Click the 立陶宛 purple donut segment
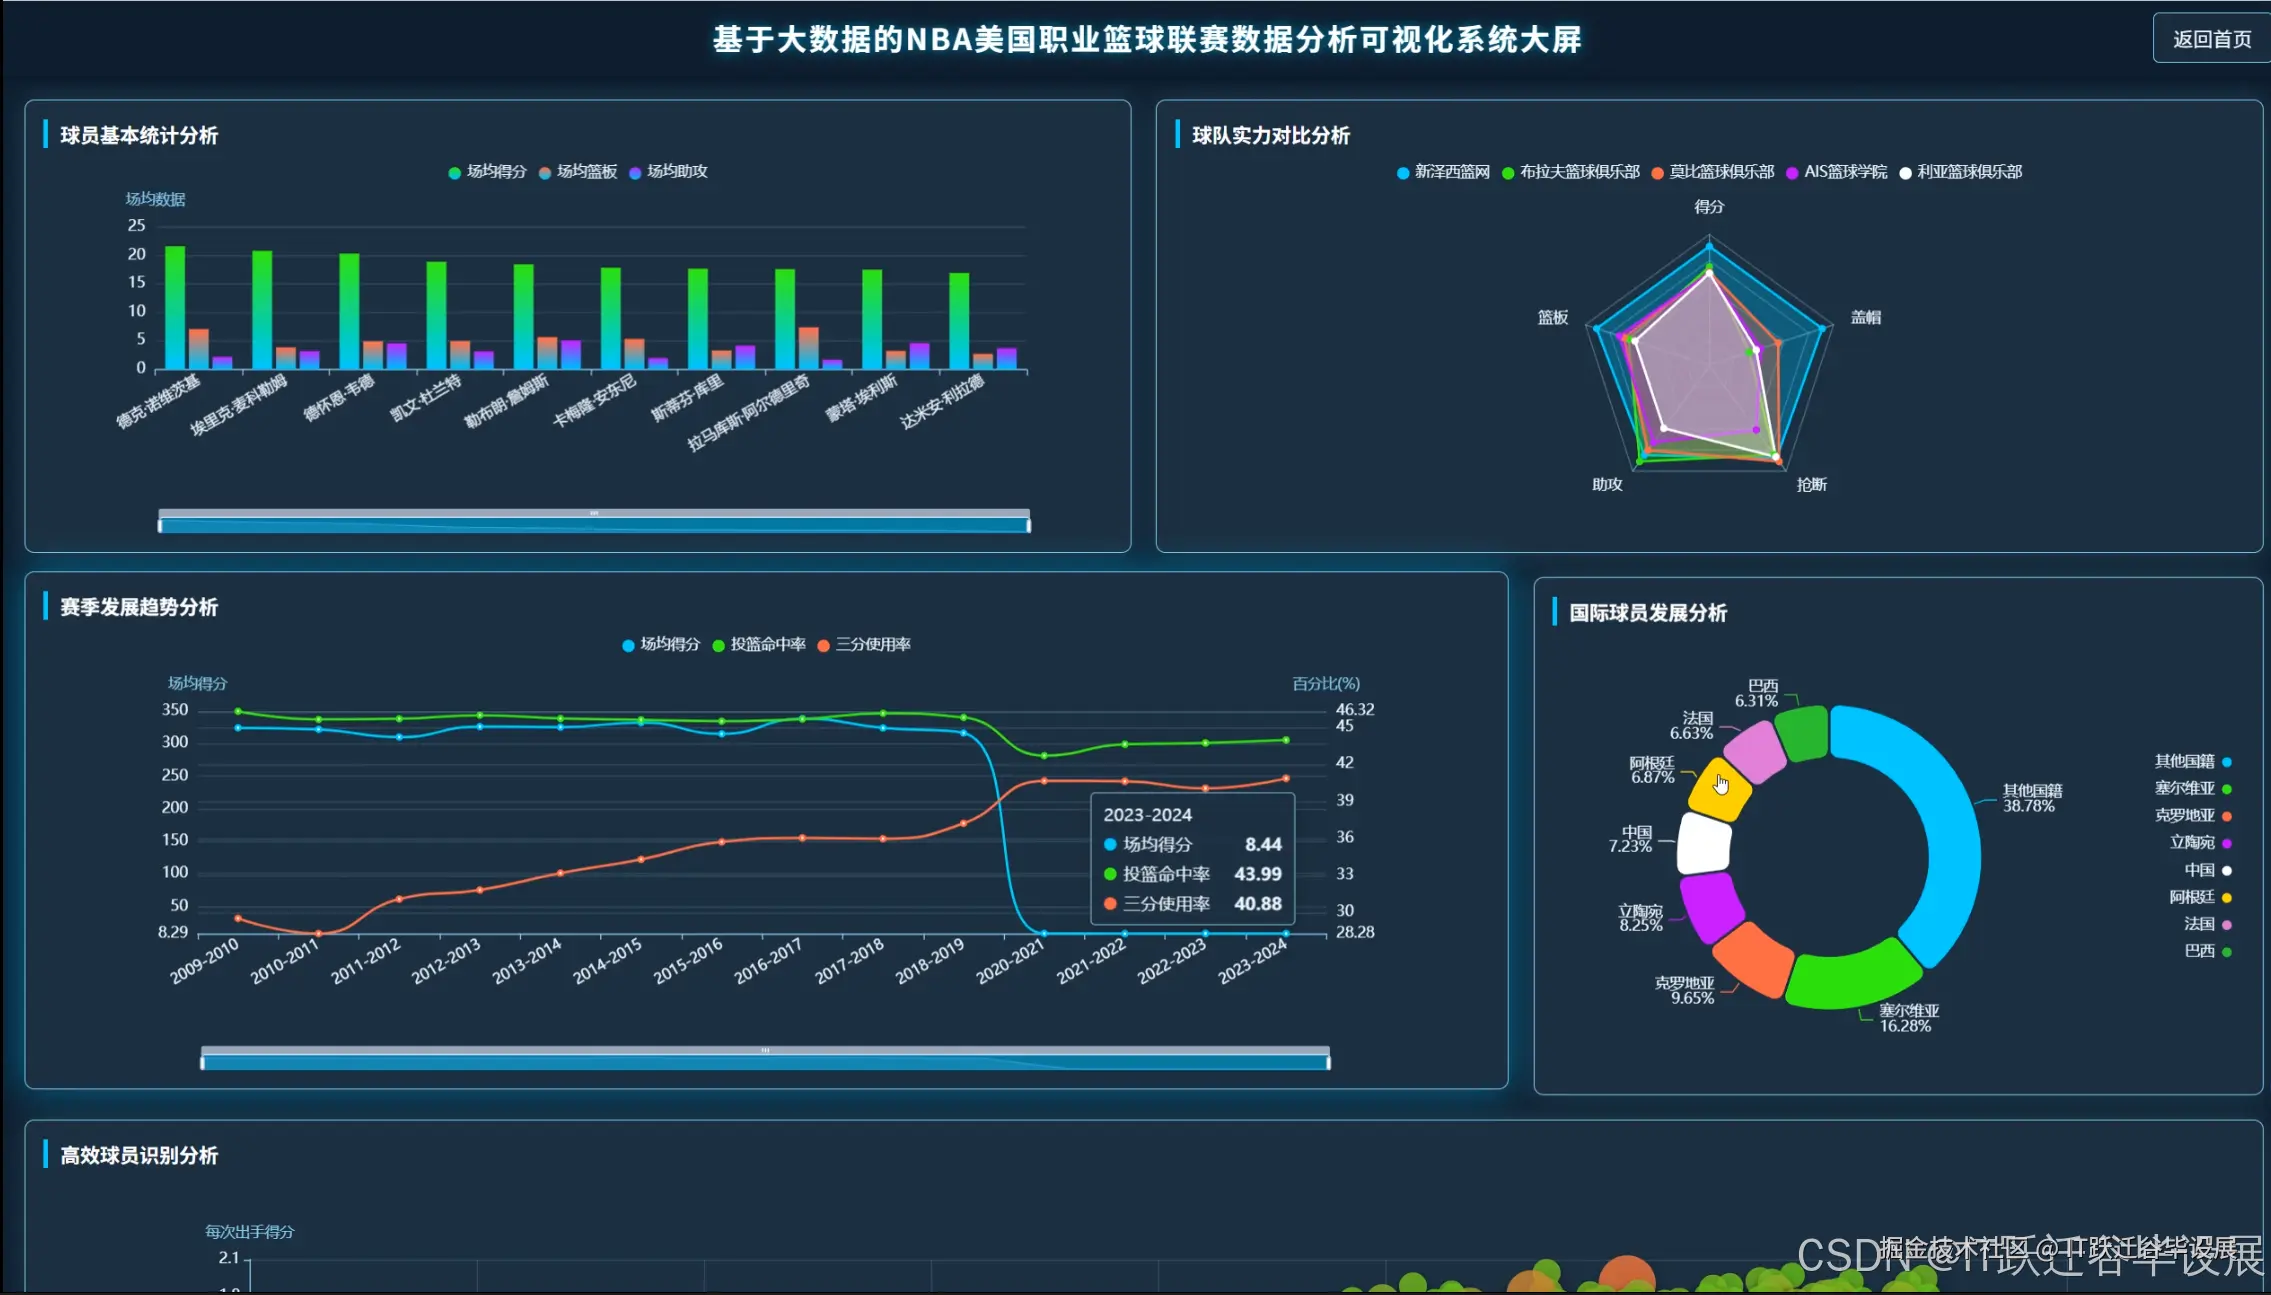Image resolution: width=2271 pixels, height=1295 pixels. pyautogui.click(x=1711, y=906)
